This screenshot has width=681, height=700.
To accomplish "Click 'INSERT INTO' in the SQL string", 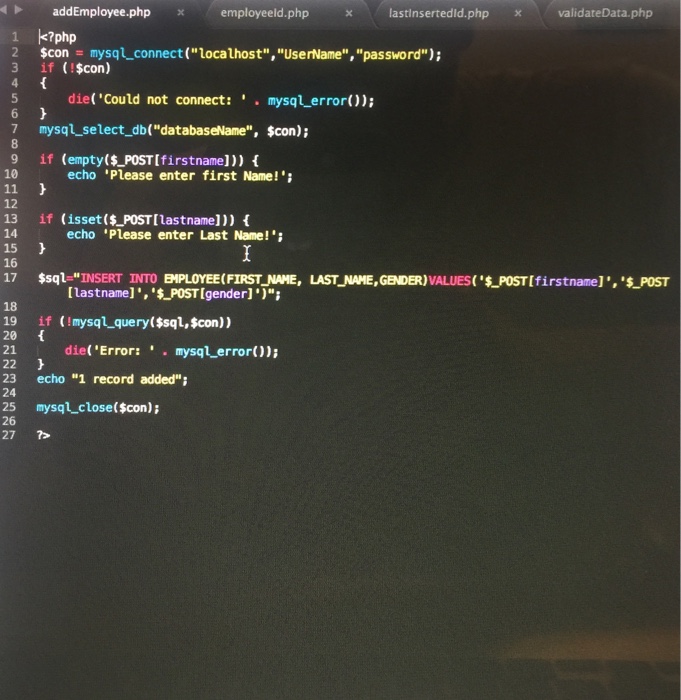I will 119,279.
